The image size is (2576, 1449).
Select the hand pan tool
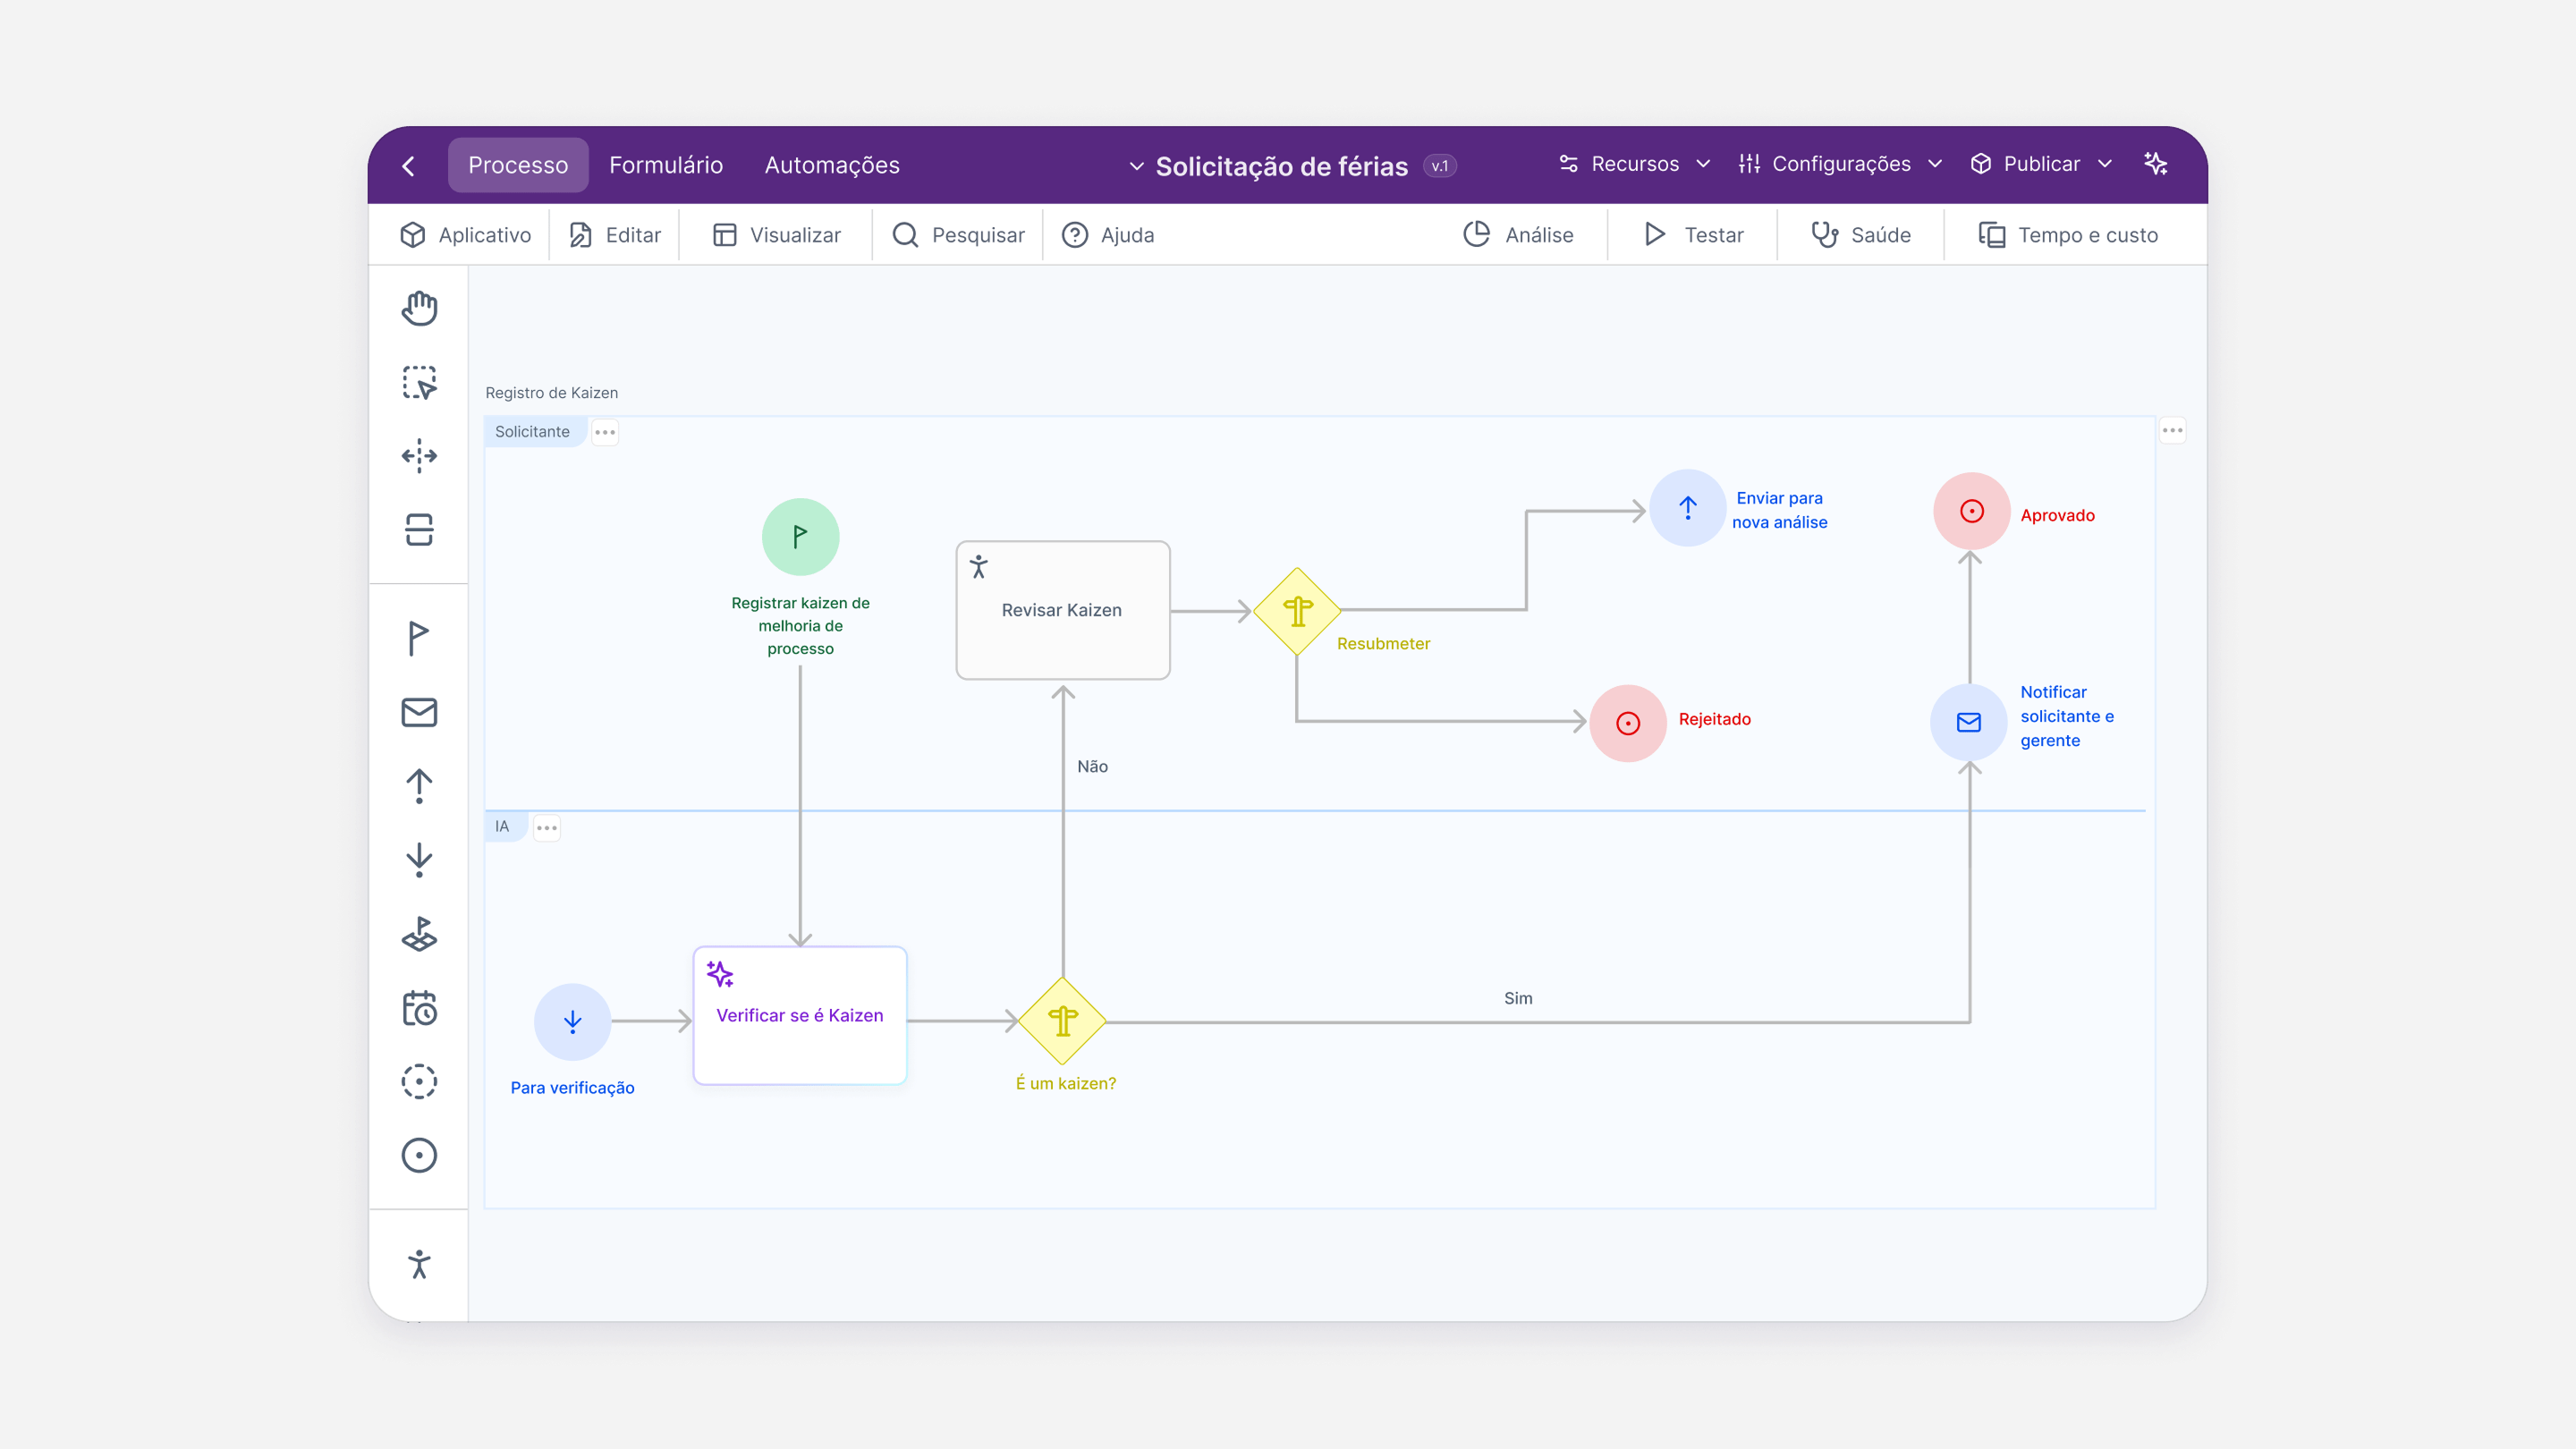point(419,308)
